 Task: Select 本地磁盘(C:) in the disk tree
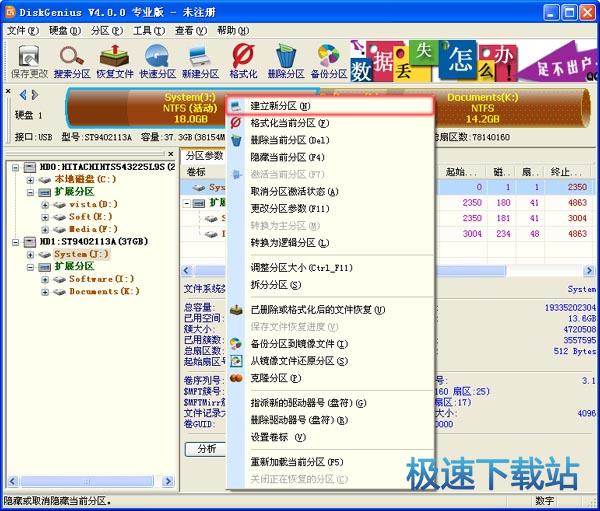85,179
